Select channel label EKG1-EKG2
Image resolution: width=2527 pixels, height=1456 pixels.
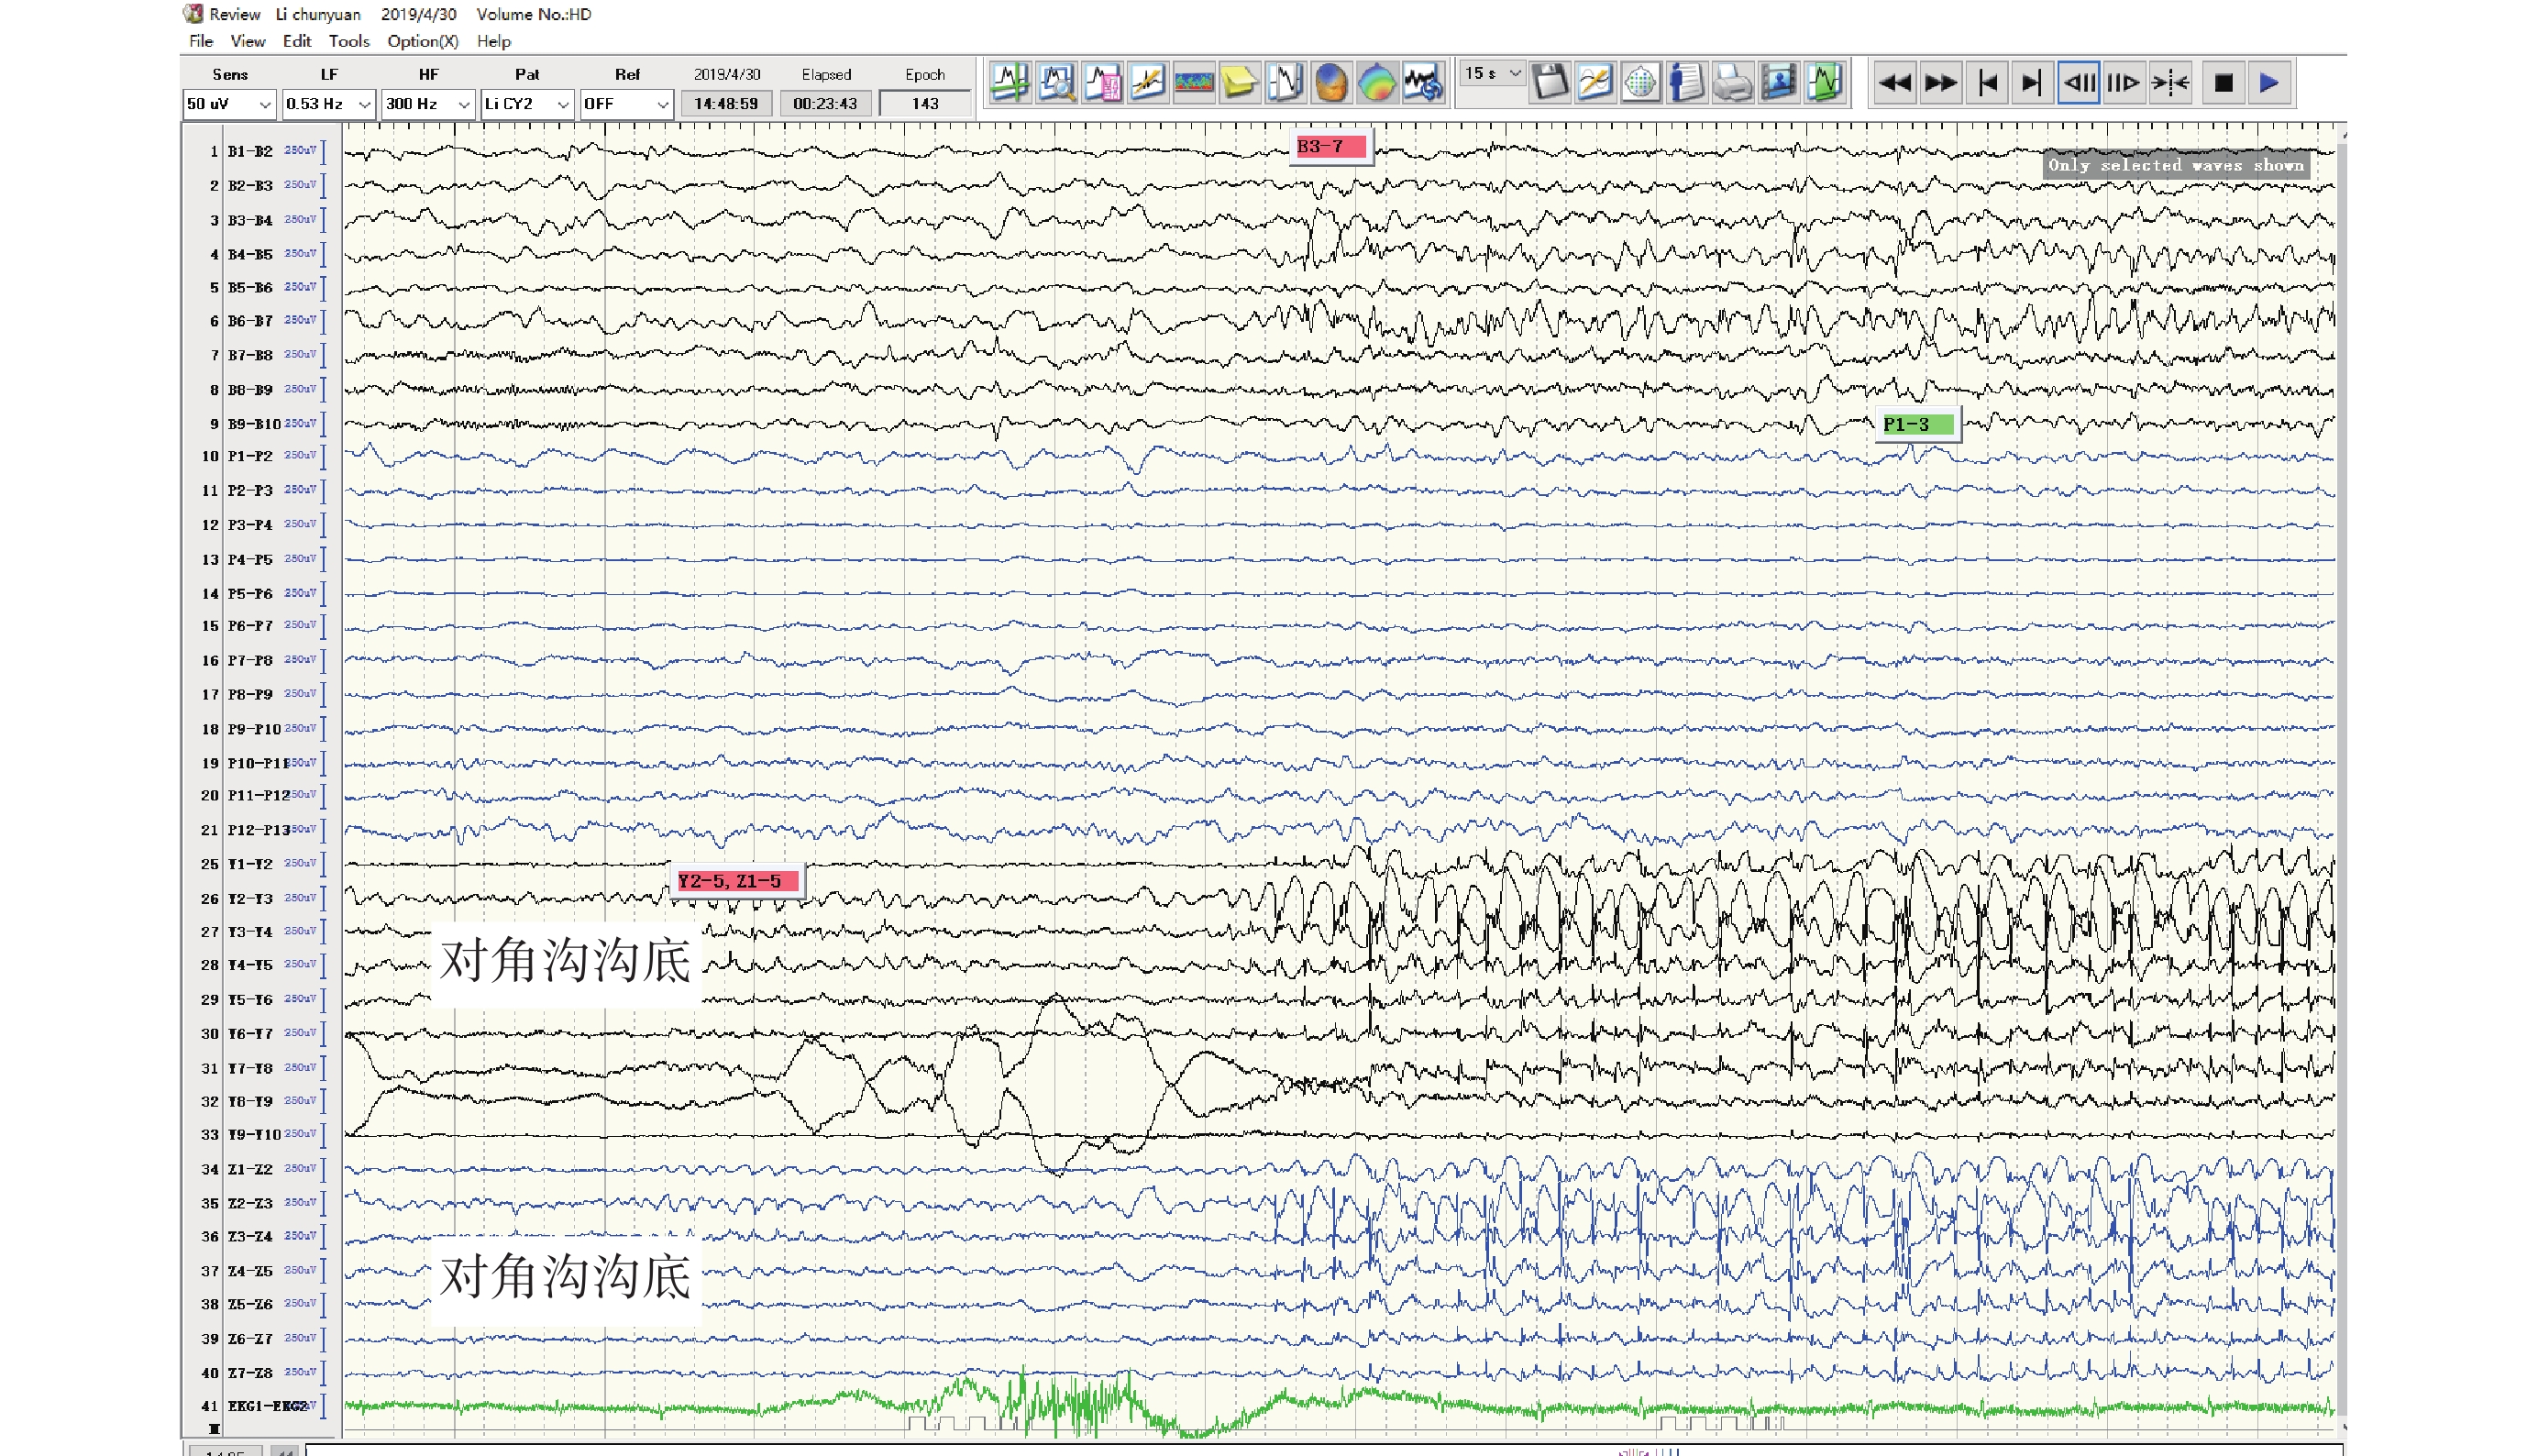267,1406
